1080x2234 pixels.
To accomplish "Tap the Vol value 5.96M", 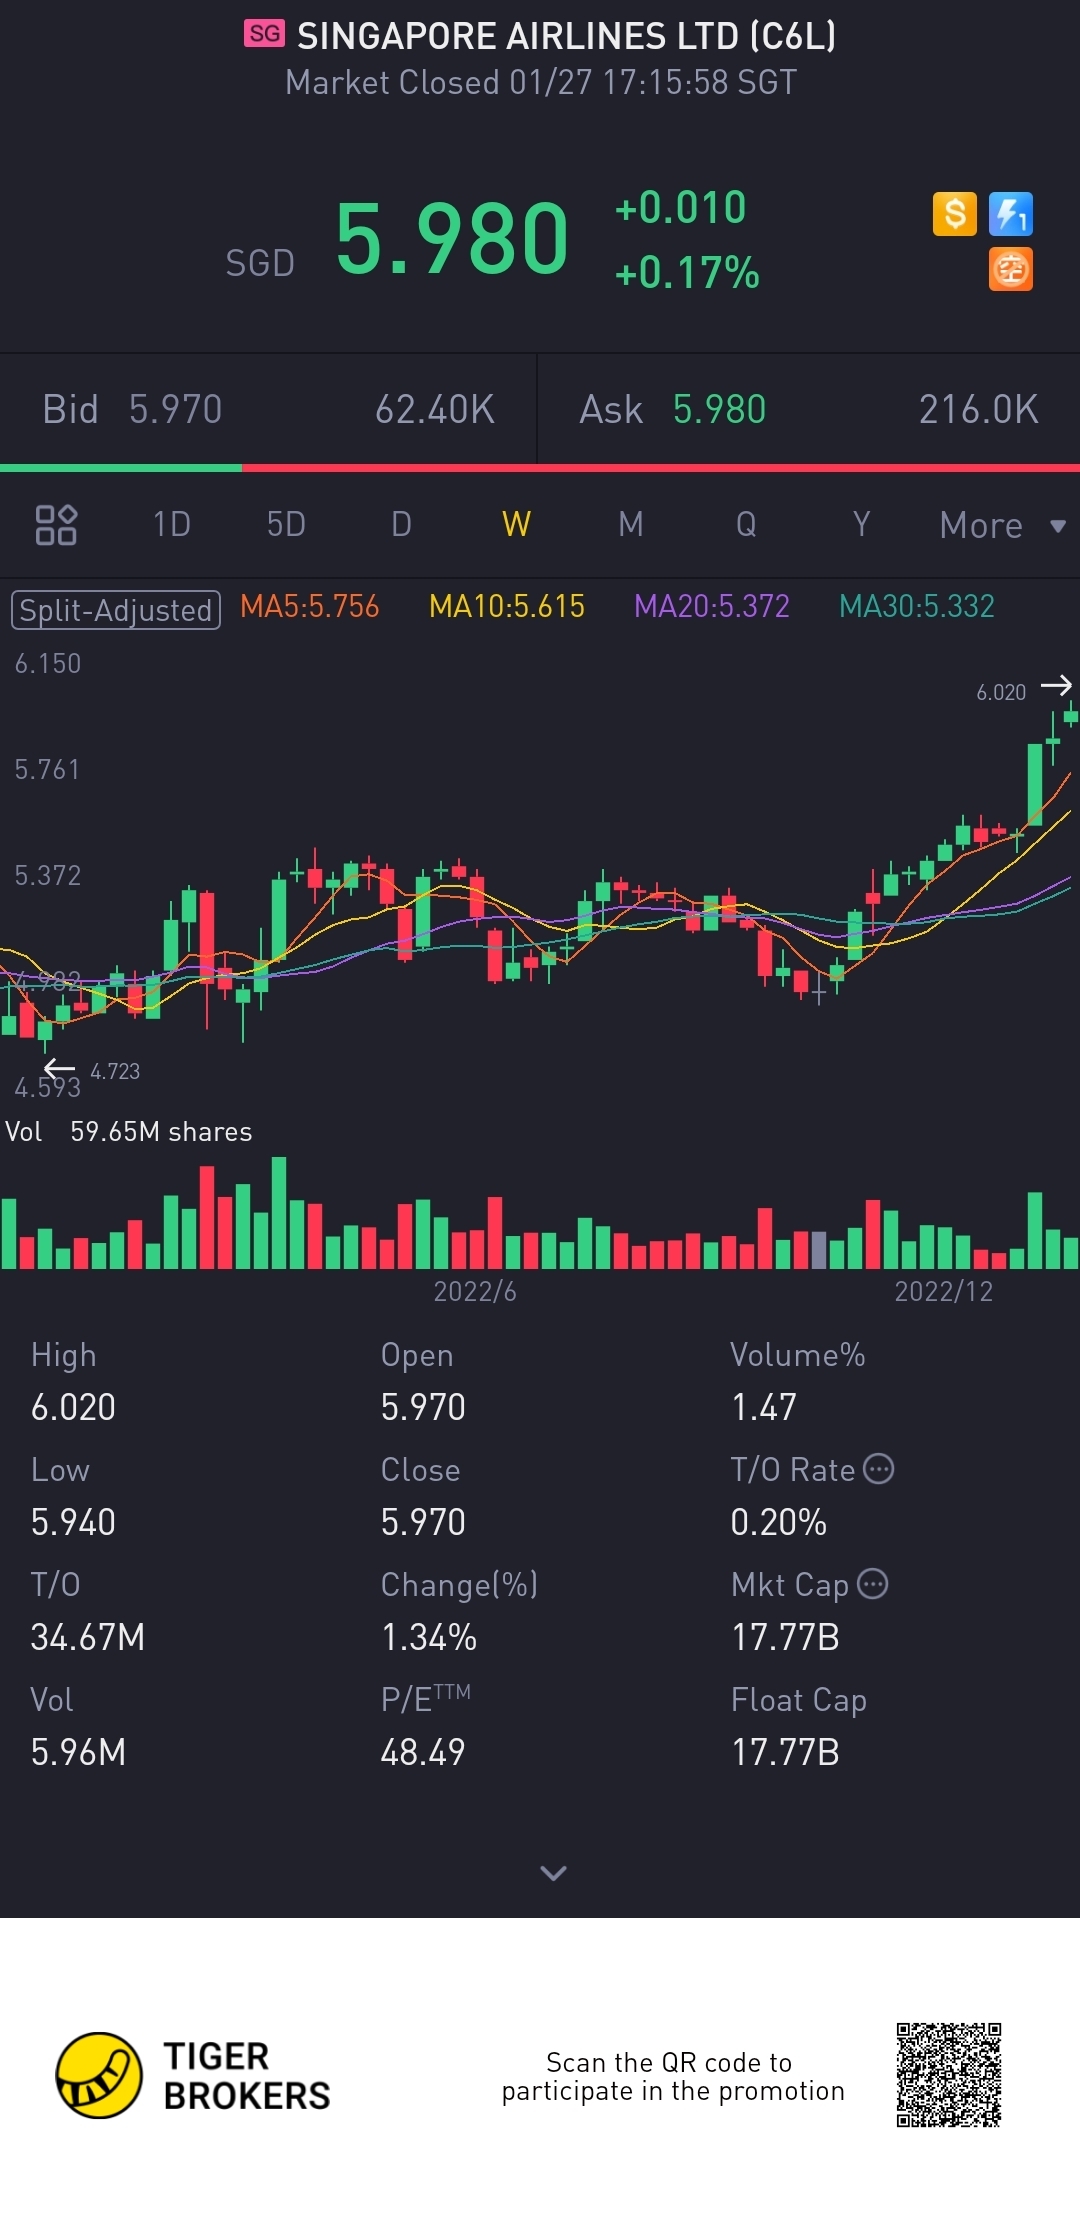I will pos(78,1752).
